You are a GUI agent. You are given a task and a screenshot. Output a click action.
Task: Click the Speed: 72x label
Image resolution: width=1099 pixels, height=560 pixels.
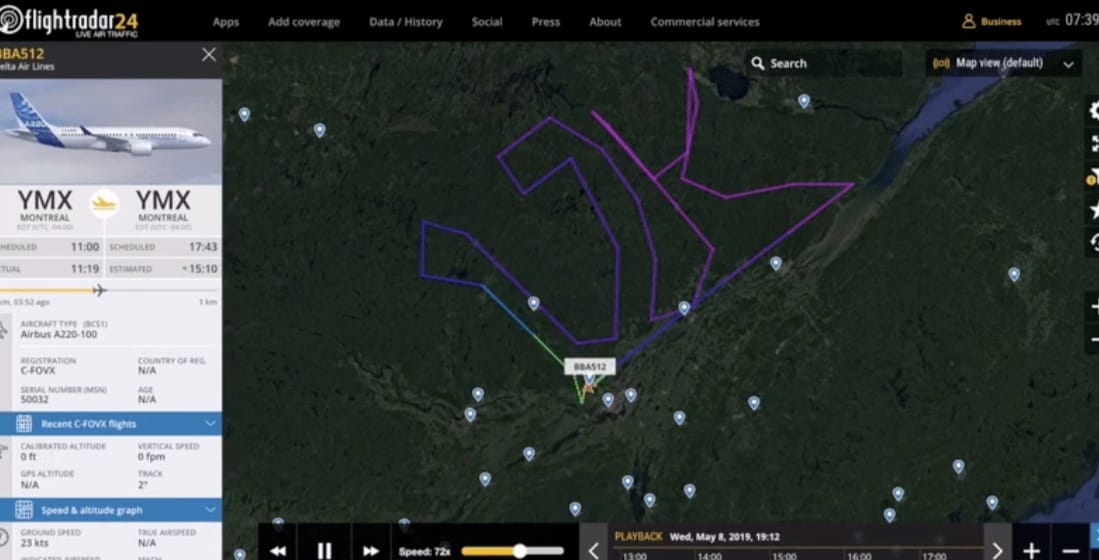424,552
